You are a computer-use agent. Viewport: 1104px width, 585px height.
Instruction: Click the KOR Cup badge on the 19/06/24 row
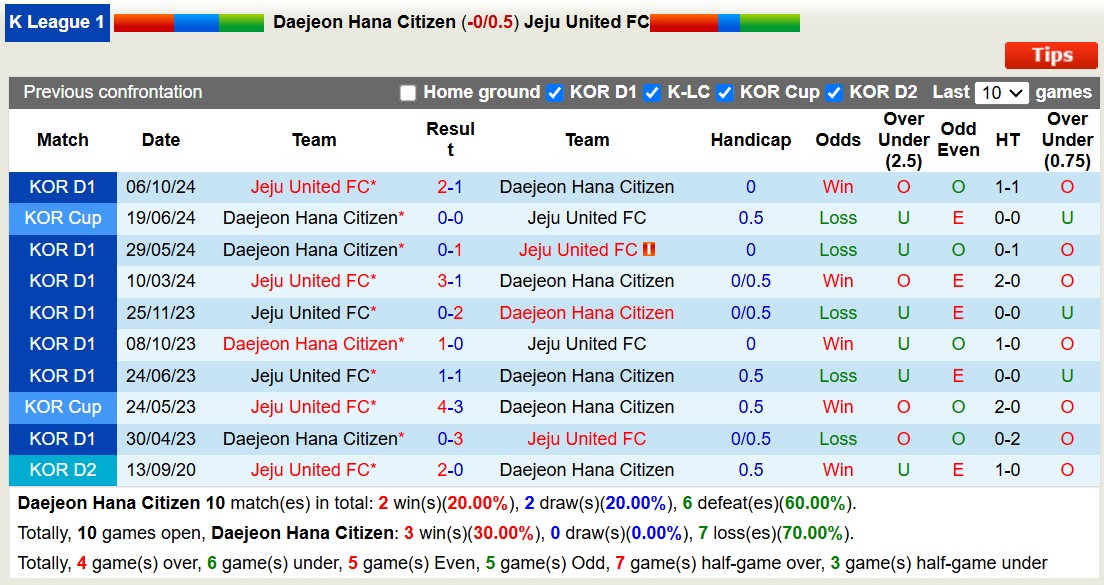tap(62, 218)
